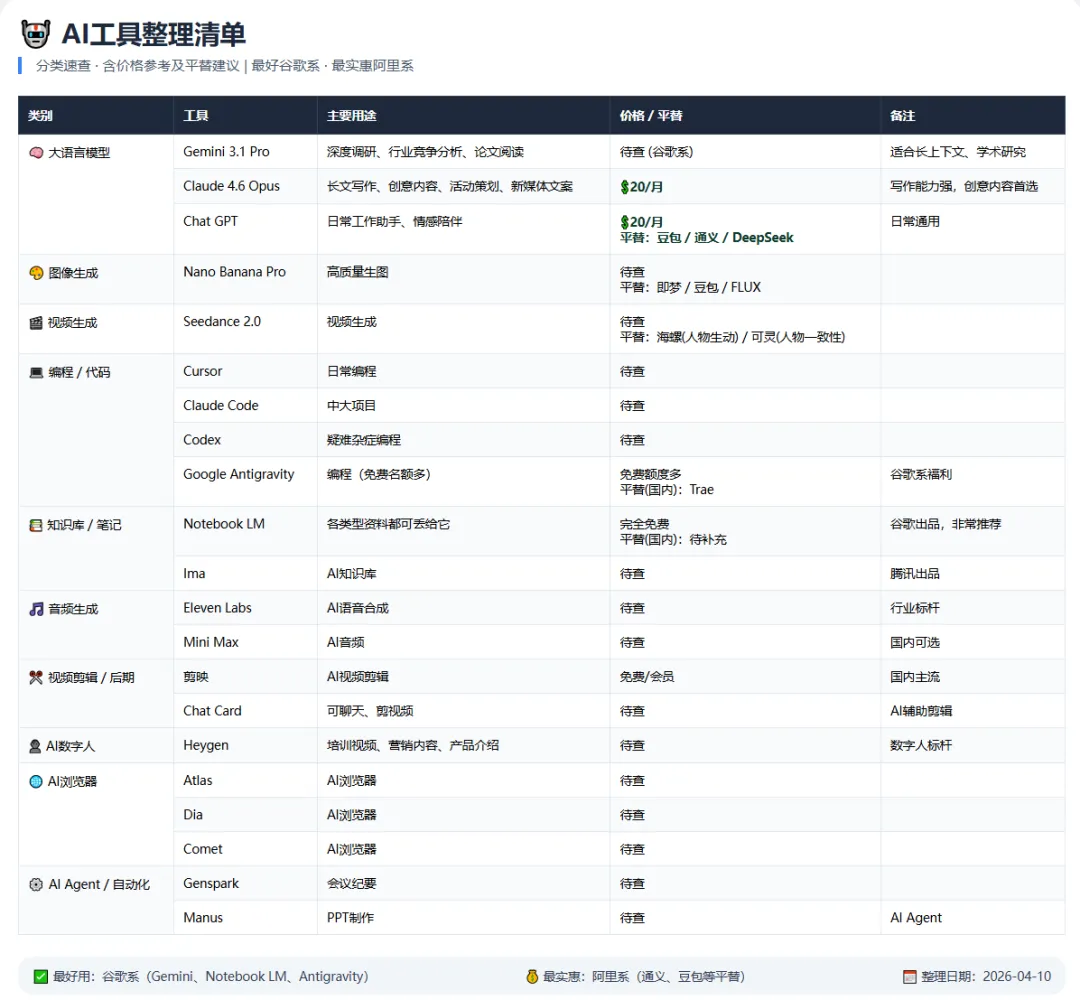Click the calendar icon before 整理日期
Viewport: 1080px width, 1000px height.
[909, 977]
